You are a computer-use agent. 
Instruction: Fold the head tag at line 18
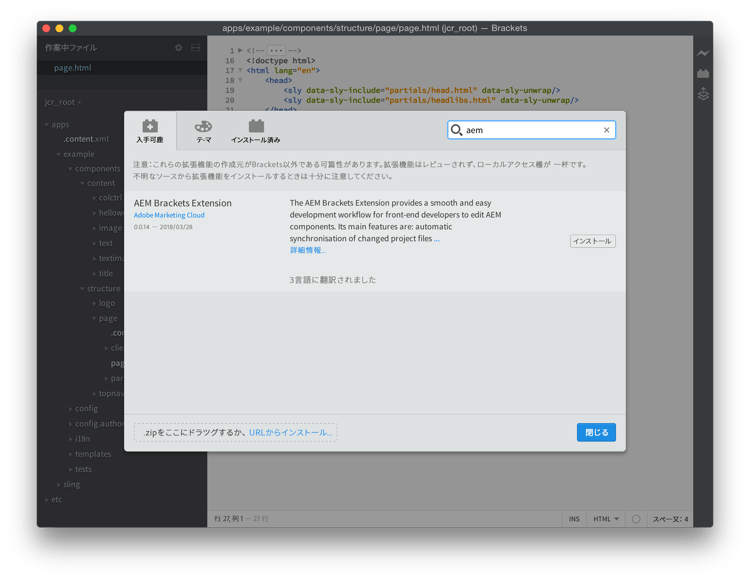240,80
